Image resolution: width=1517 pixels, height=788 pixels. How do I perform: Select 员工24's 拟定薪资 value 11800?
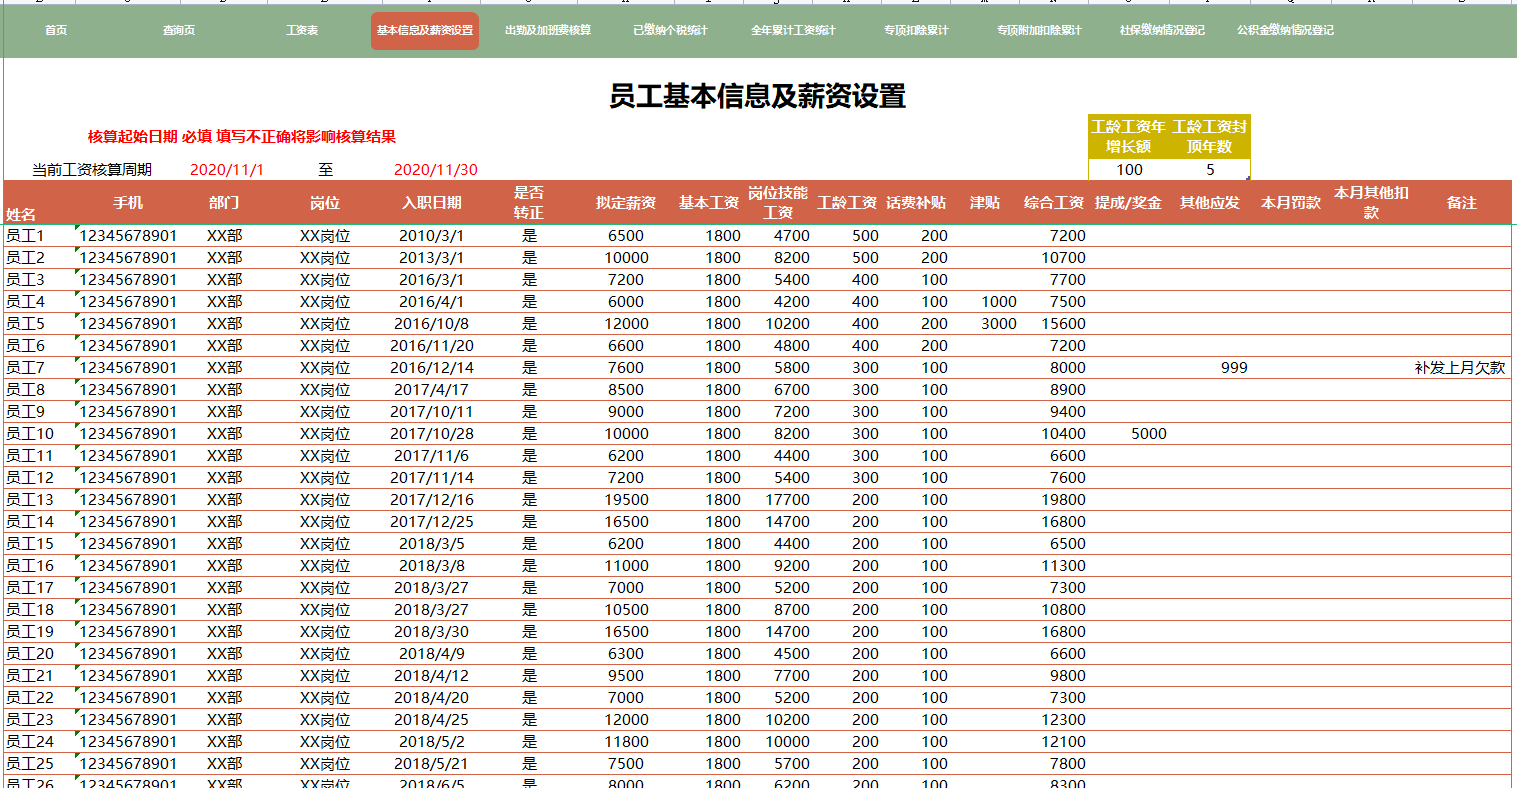626,742
